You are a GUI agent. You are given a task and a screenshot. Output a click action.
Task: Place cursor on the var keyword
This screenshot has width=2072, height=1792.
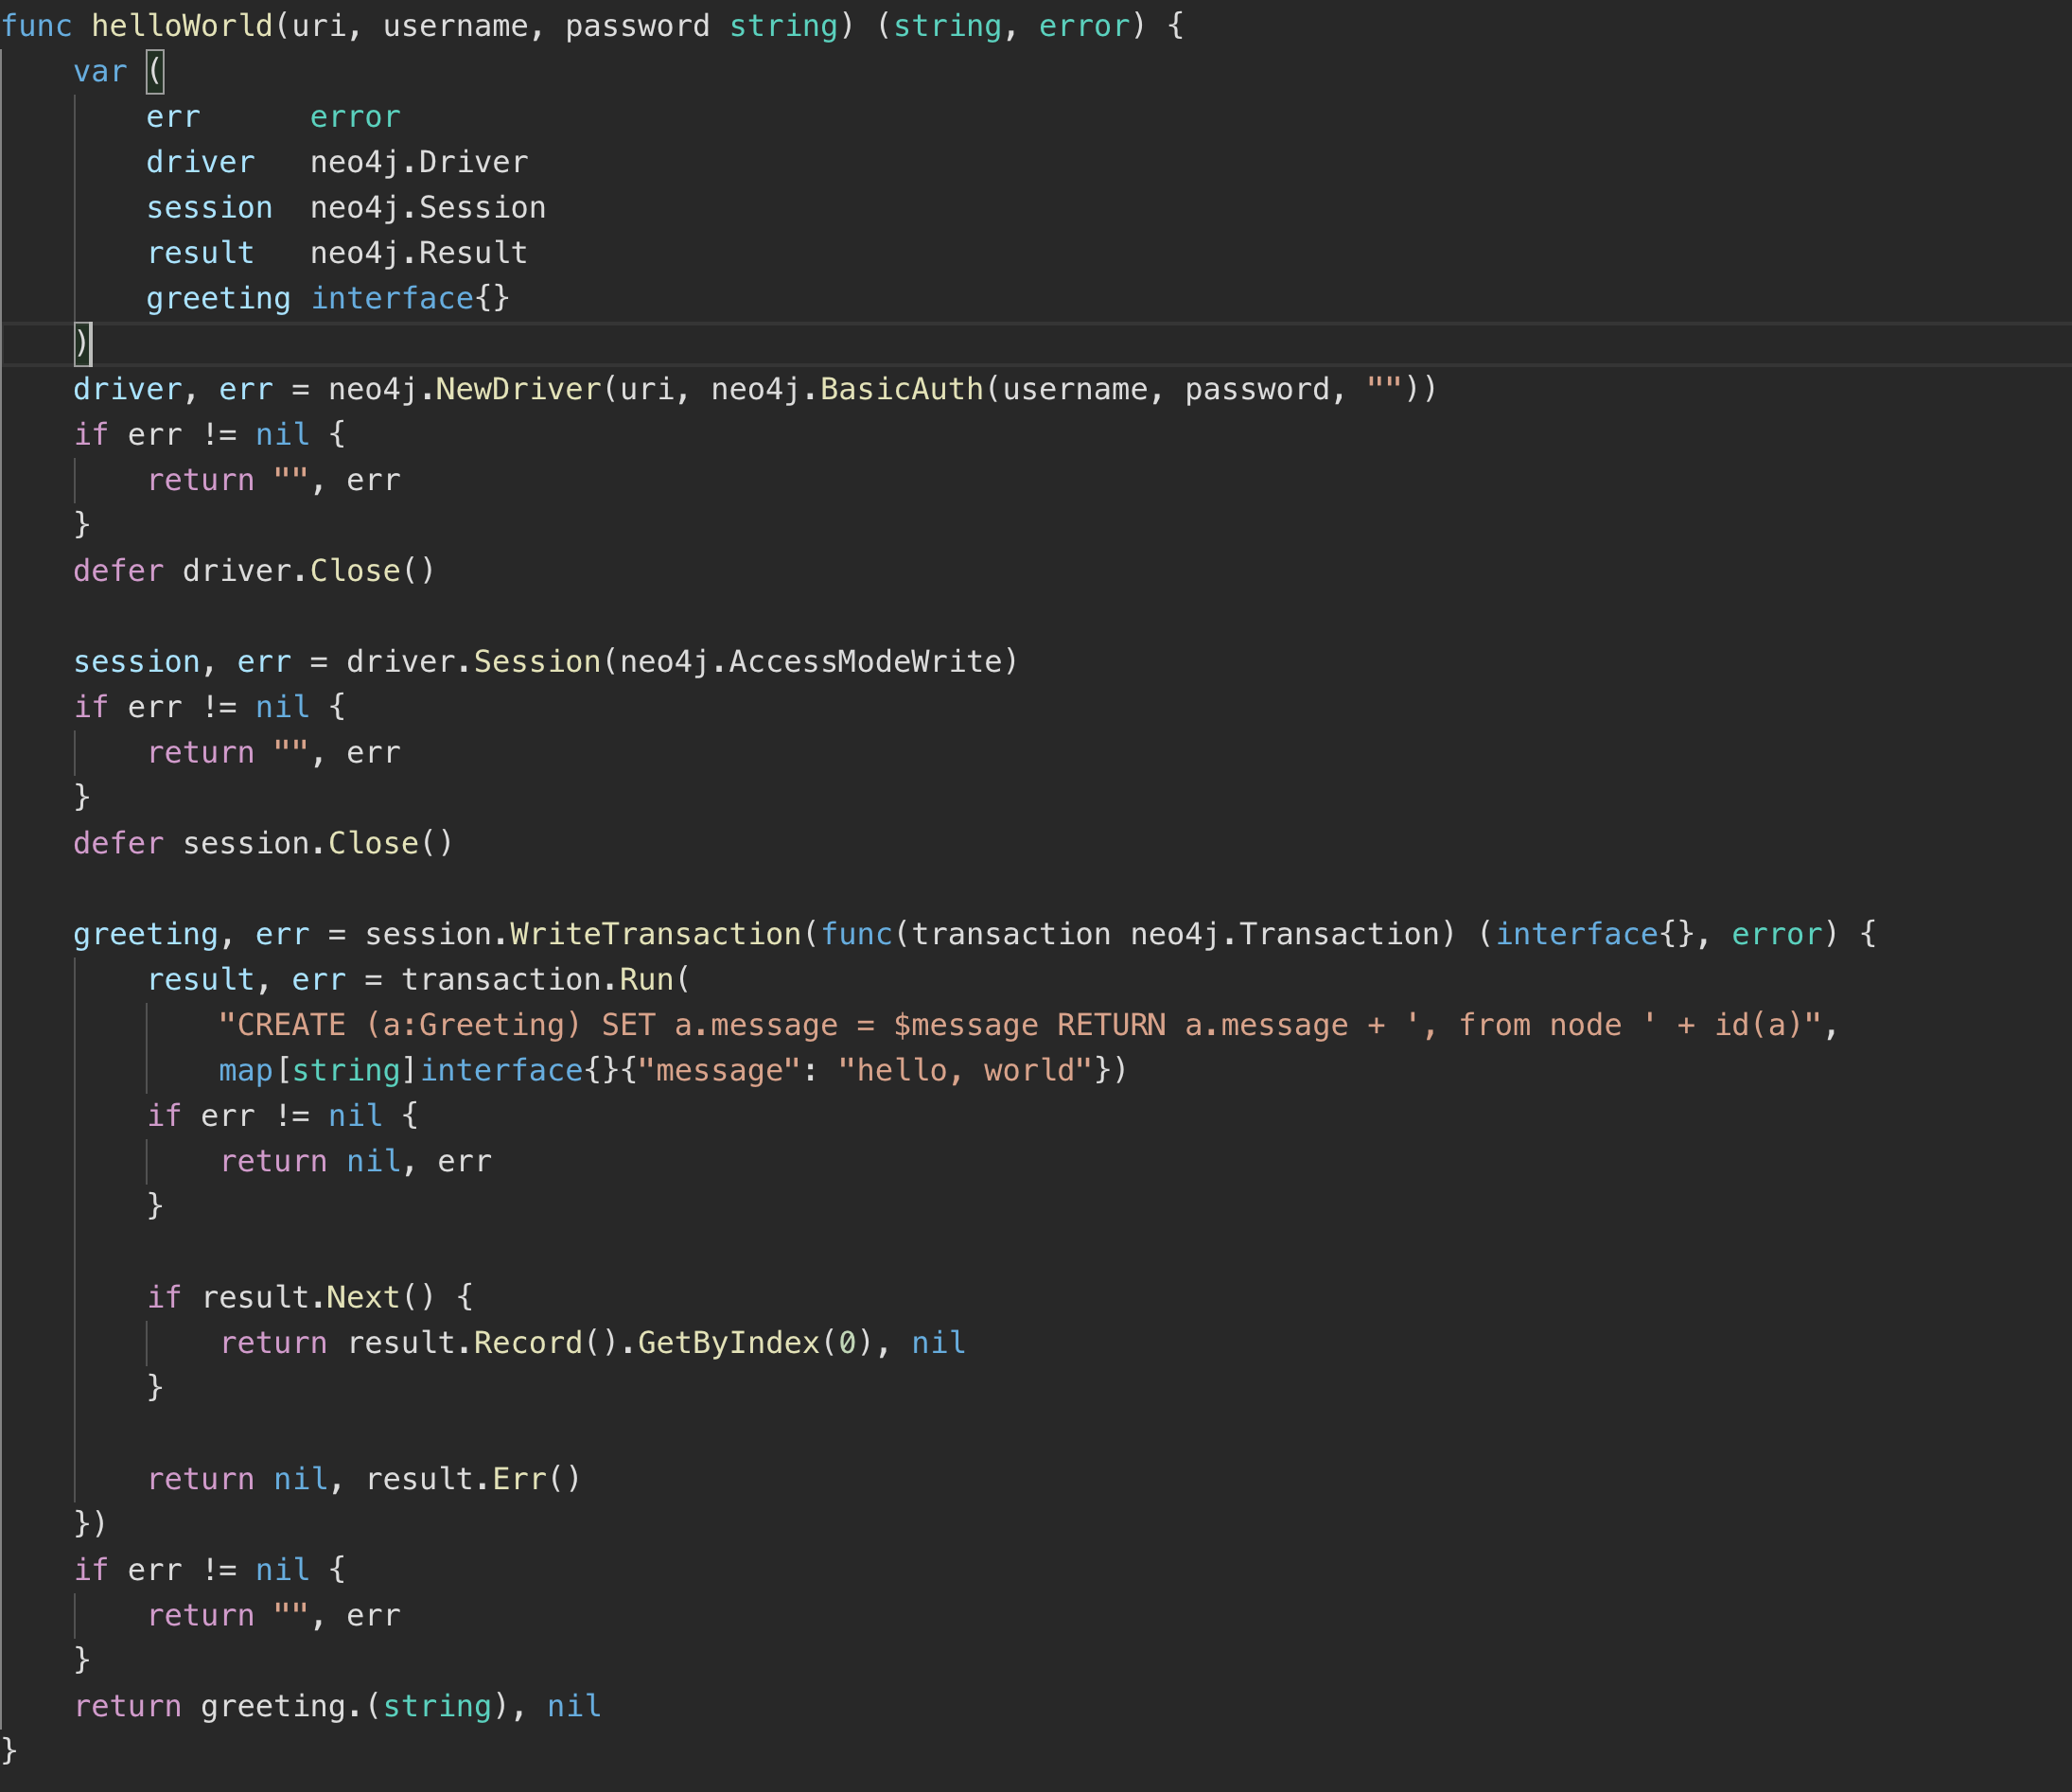coord(100,70)
